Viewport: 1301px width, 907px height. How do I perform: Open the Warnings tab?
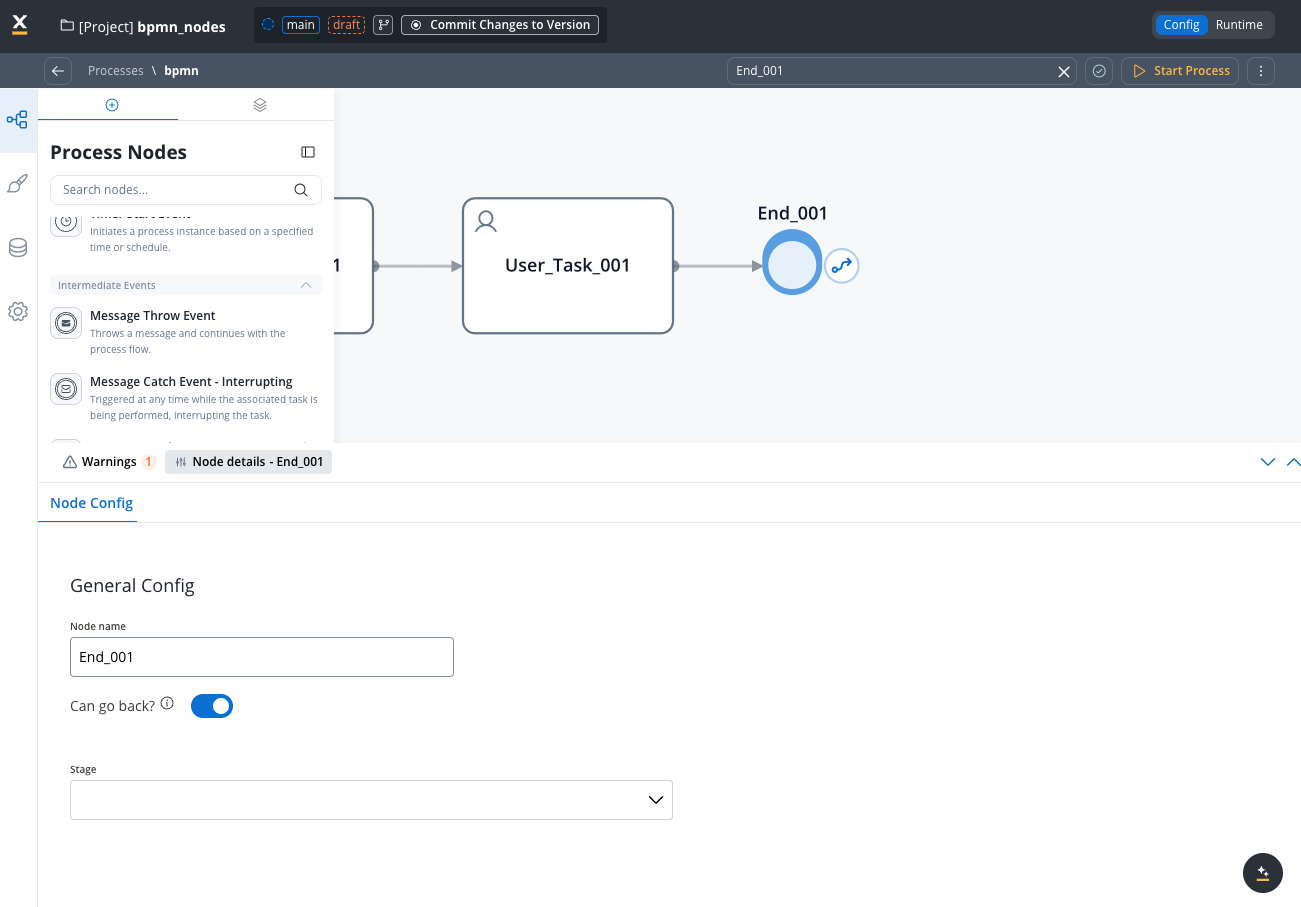tap(108, 462)
